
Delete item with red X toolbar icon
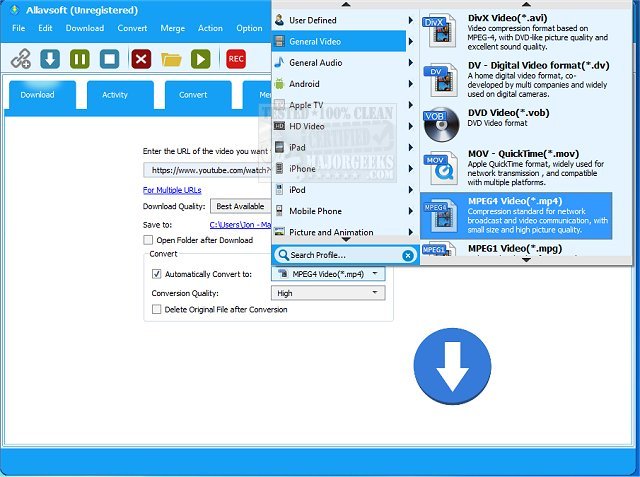[141, 59]
